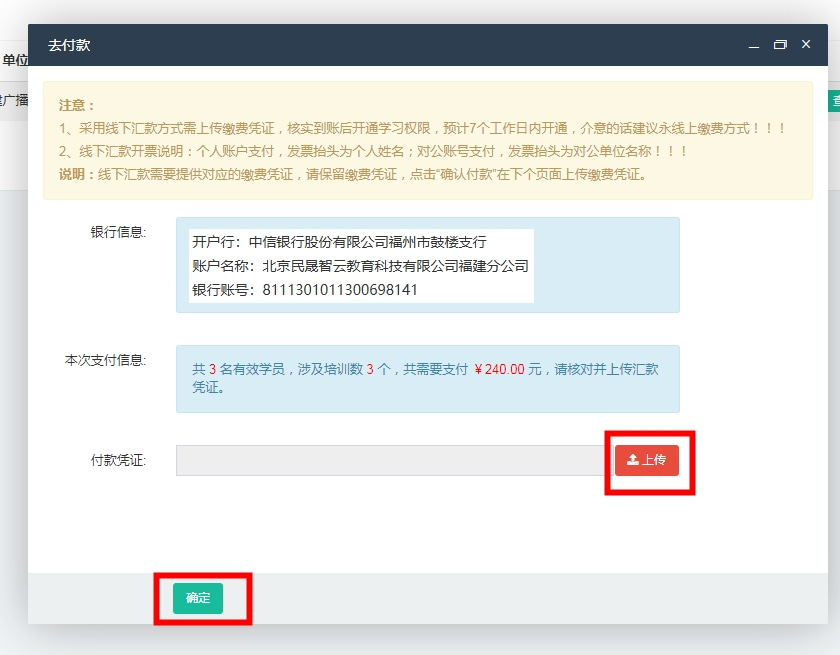Viewport: 840px width, 655px height.
Task: Click the red 上传 upload button
Action: coord(646,460)
